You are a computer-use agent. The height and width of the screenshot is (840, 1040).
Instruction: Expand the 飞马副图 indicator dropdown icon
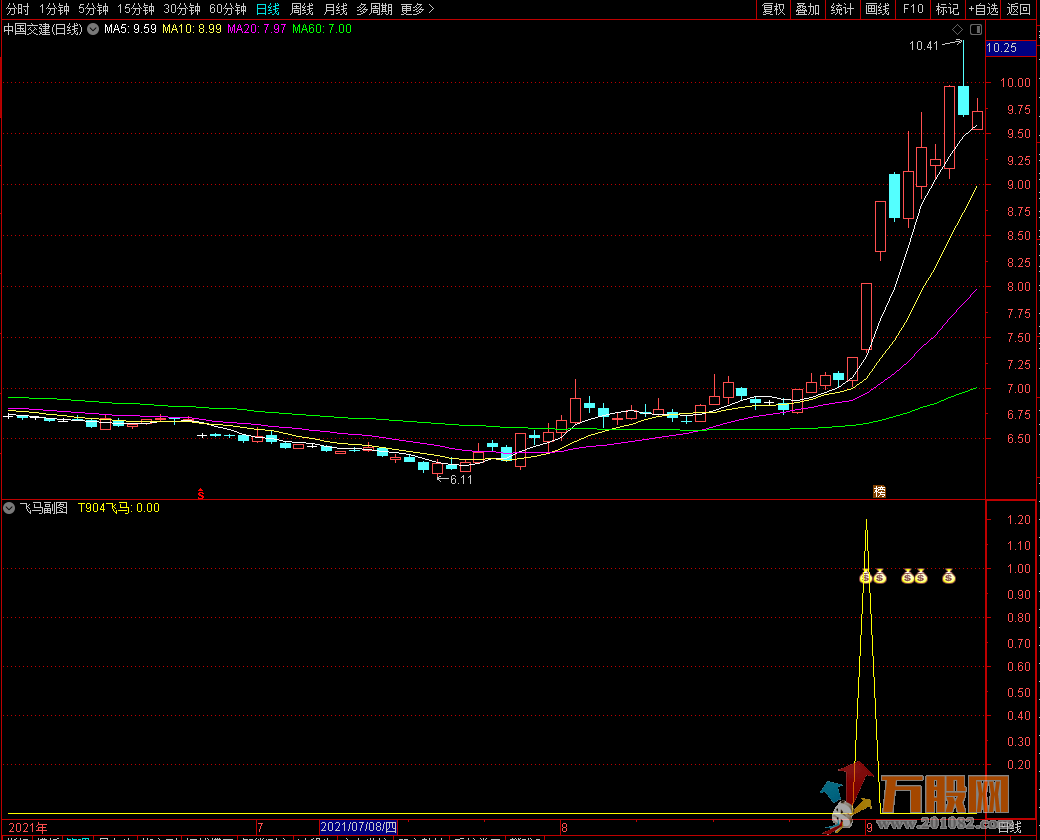point(9,508)
